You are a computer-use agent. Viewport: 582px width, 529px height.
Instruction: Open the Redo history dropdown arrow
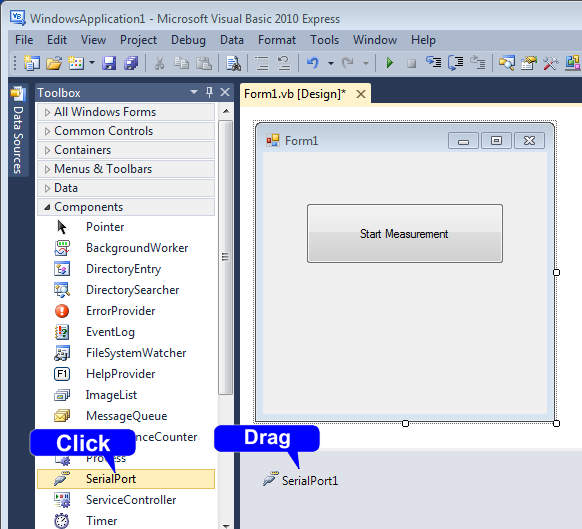tap(366, 63)
